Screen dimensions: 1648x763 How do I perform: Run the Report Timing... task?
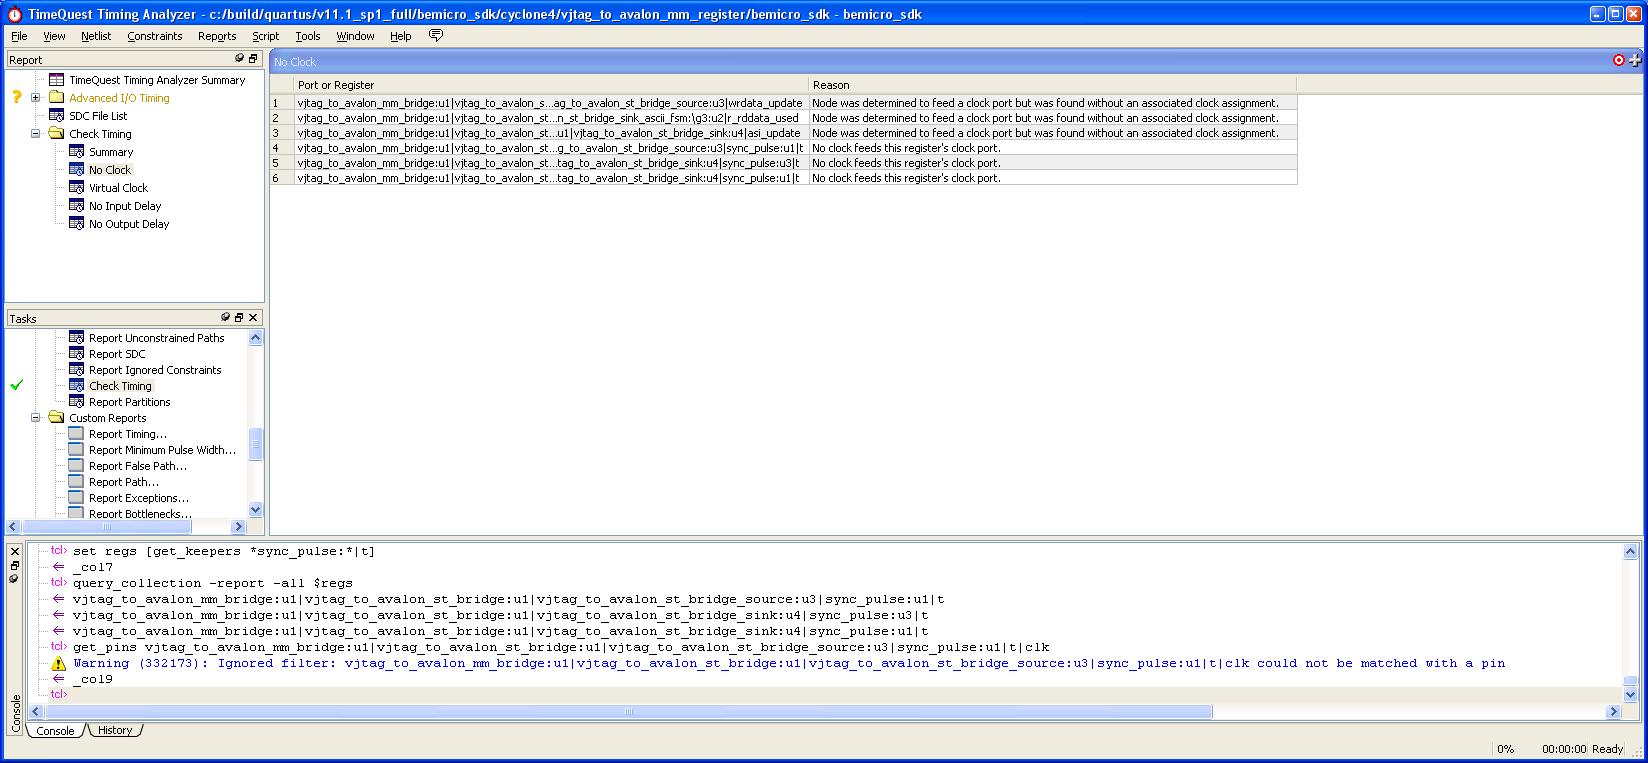127,434
